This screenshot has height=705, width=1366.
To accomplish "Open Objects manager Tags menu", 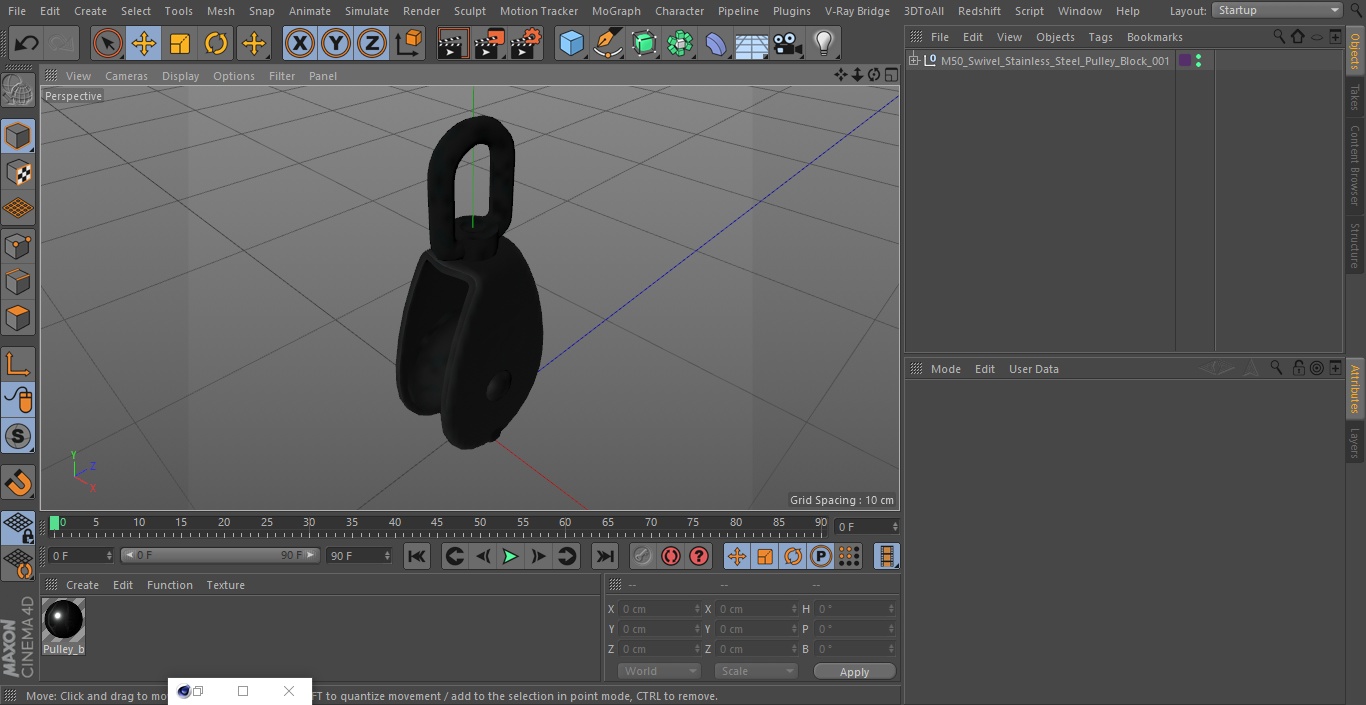I will pyautogui.click(x=1100, y=37).
